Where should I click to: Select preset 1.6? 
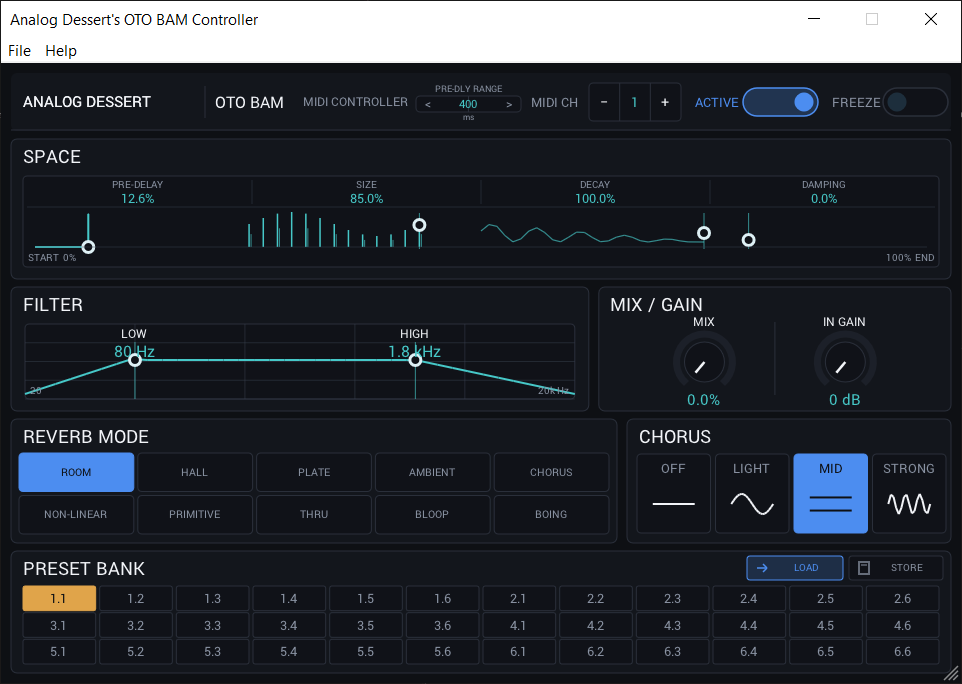click(442, 599)
